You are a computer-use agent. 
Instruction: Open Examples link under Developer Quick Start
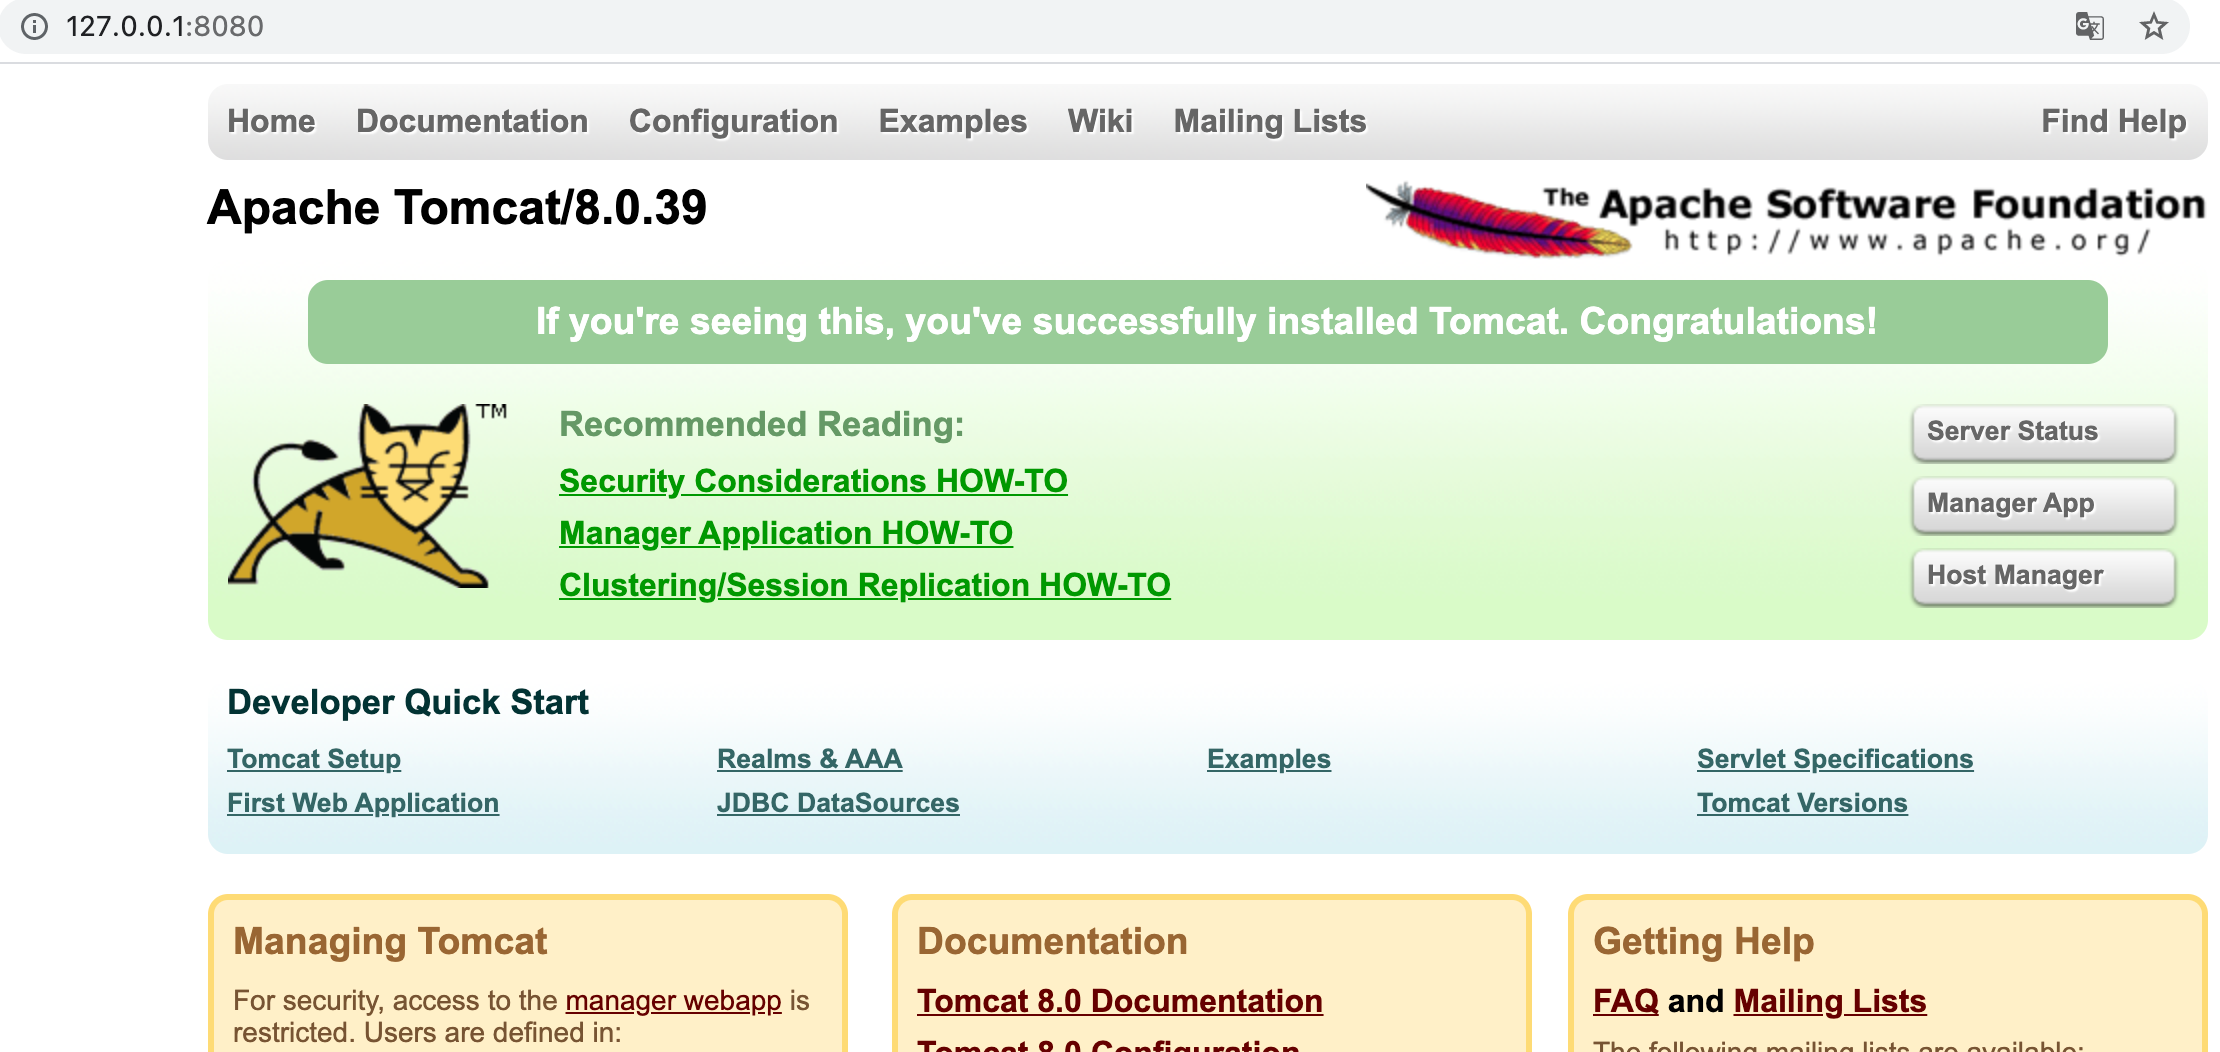pos(1269,759)
